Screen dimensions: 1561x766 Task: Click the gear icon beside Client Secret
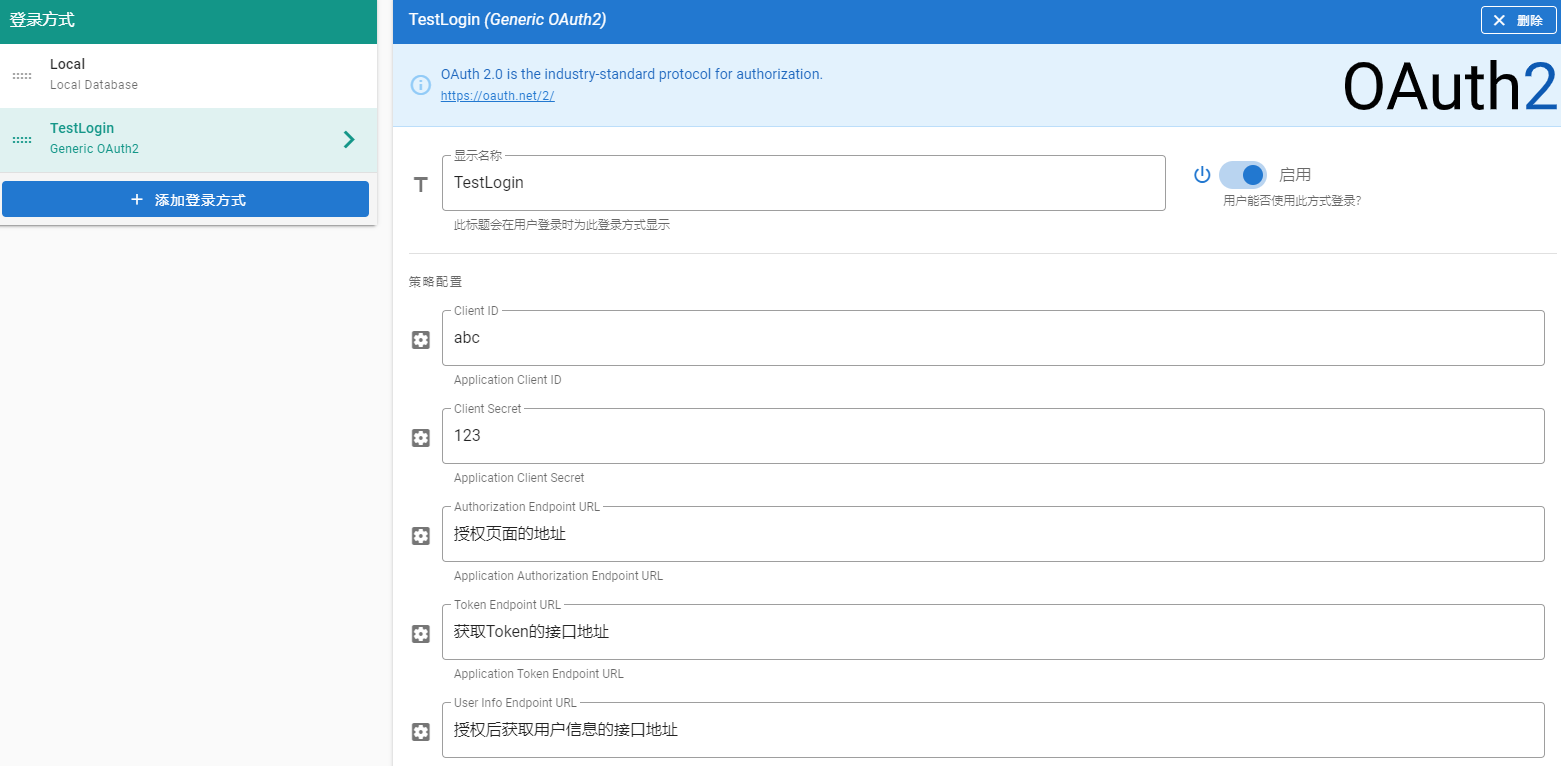tap(421, 438)
